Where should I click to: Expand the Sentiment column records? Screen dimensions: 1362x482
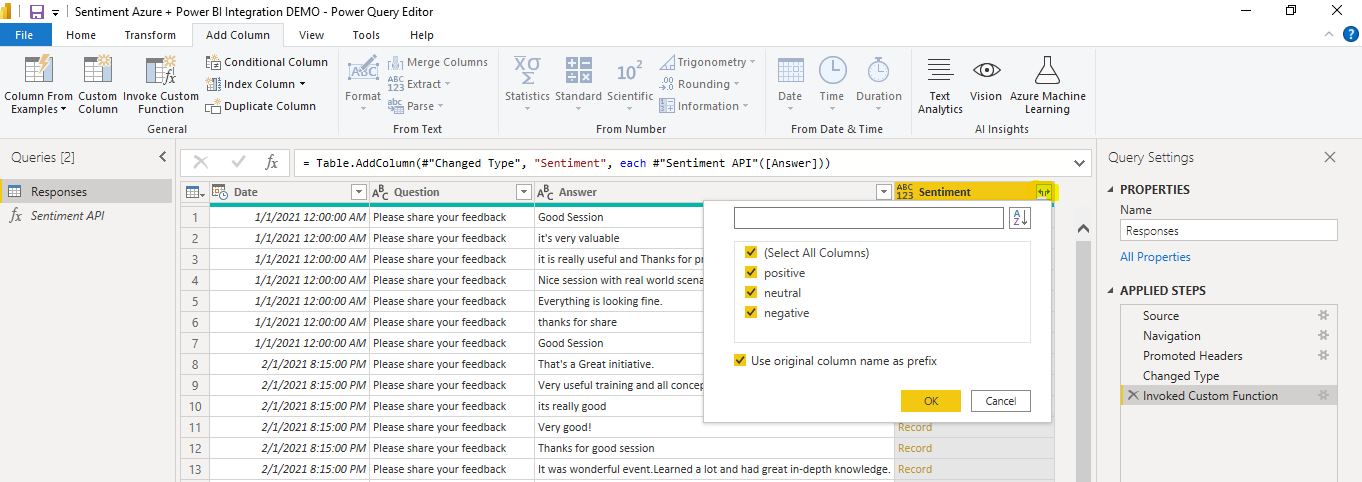pos(1044,192)
